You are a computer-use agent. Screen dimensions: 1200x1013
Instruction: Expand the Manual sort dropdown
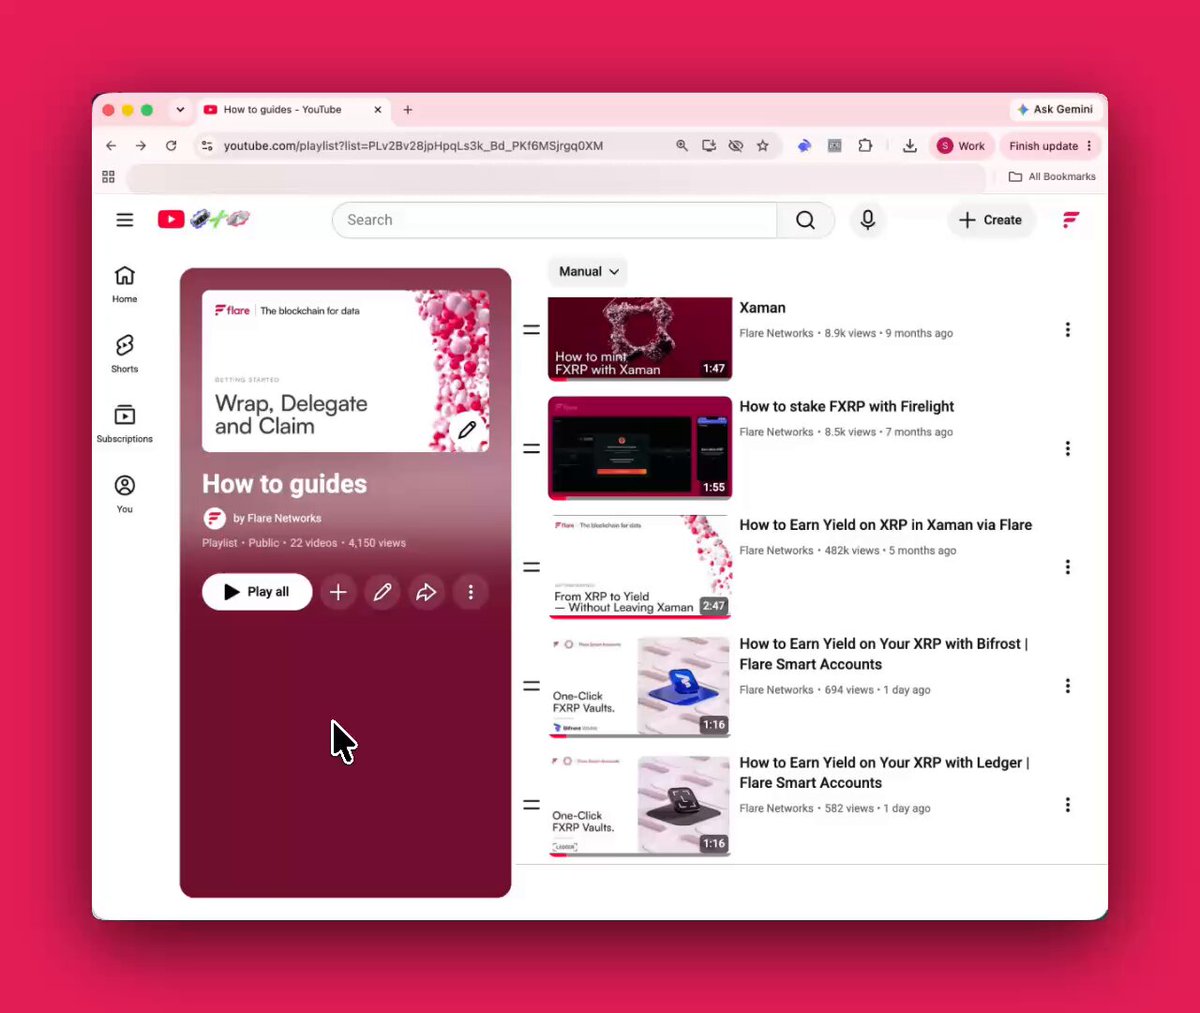tap(588, 271)
